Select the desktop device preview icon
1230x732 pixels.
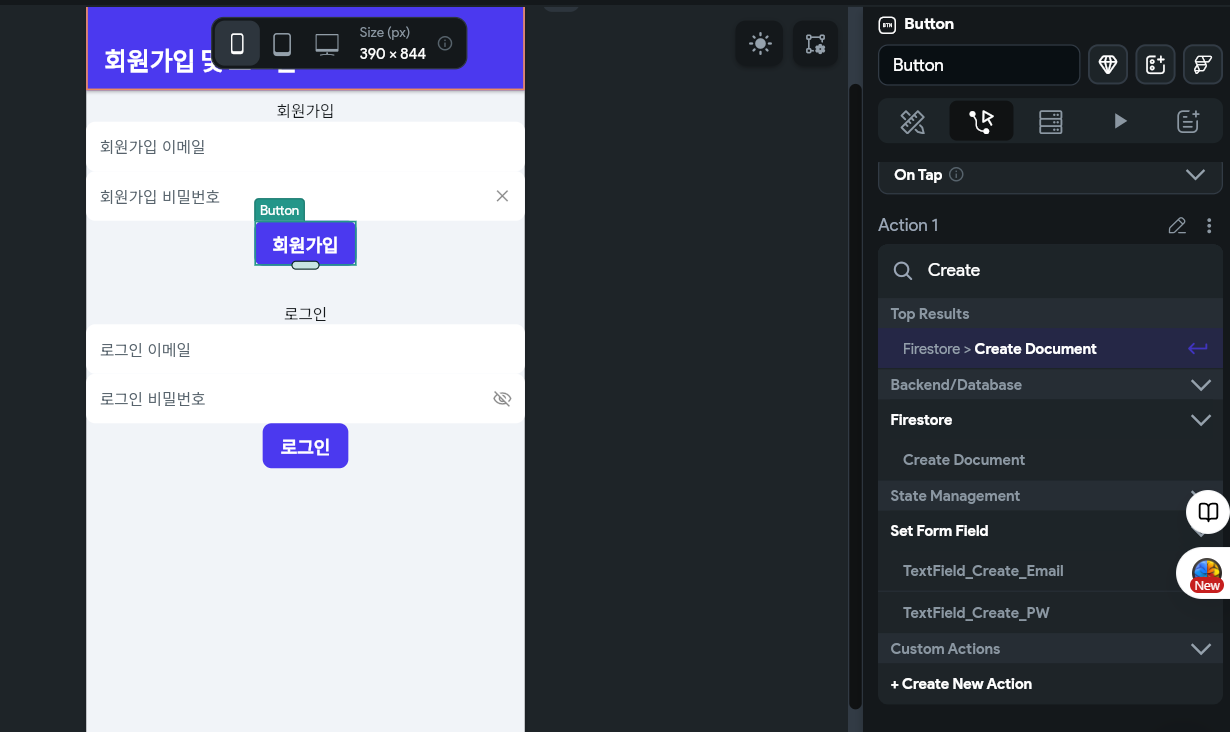[327, 43]
